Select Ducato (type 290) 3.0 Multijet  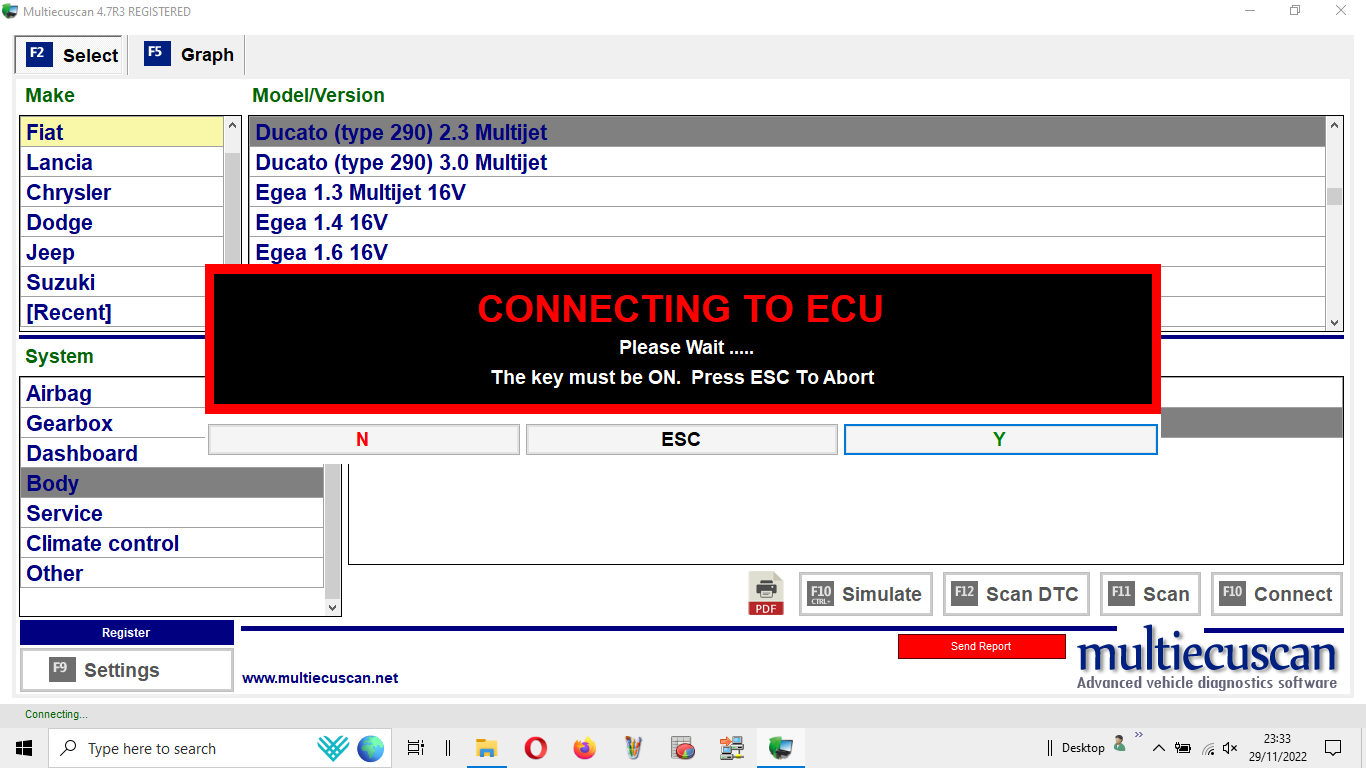coord(788,162)
